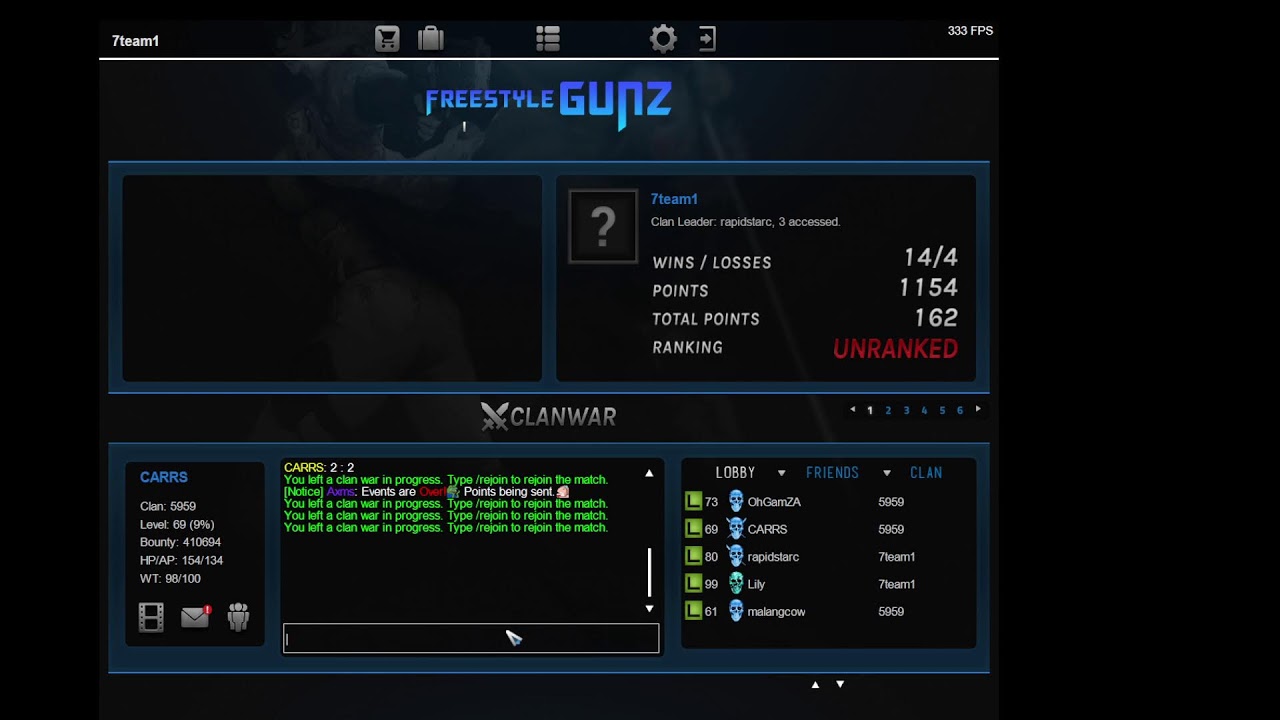The height and width of the screenshot is (720, 1280).
Task: Click the 'CARRS: 2 : 2' chat line
Action: click(319, 468)
